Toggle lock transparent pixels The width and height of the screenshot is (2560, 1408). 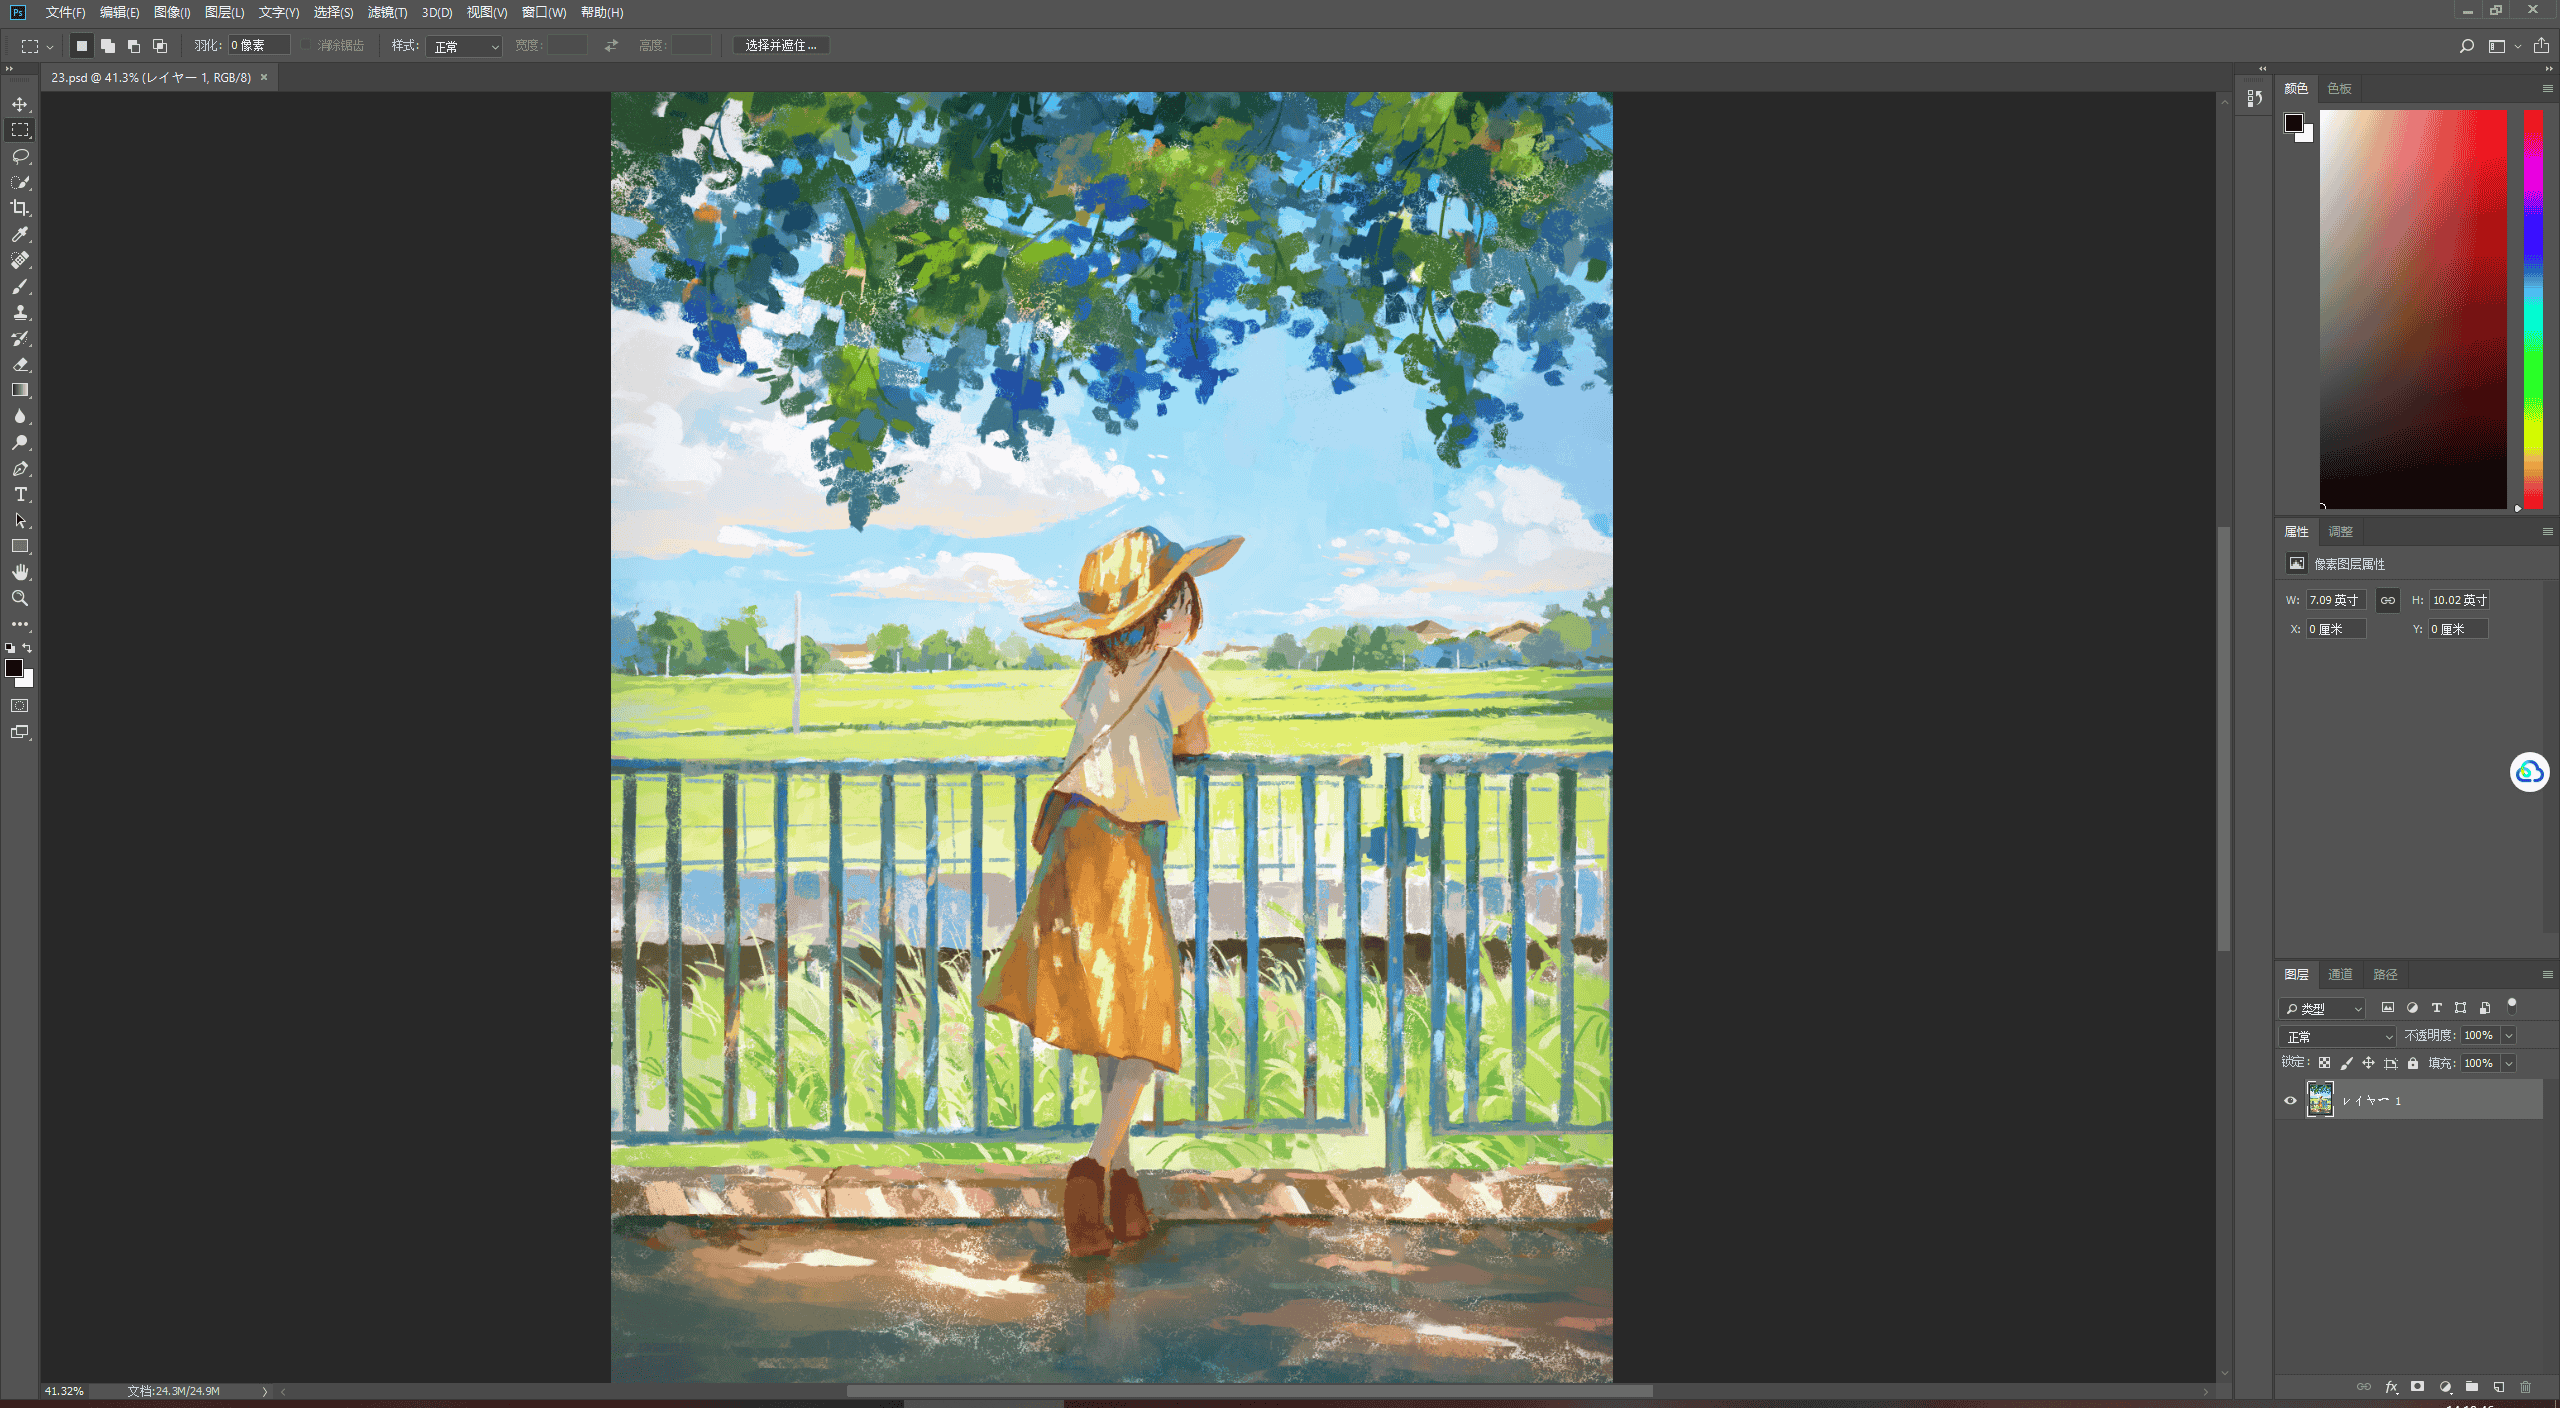(x=2324, y=1063)
